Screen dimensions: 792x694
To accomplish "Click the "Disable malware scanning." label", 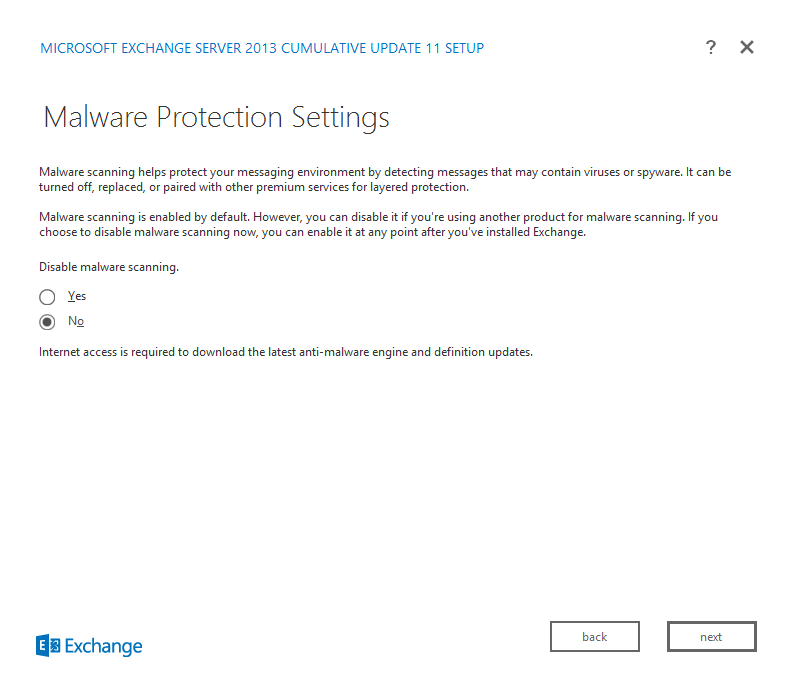I will (109, 267).
